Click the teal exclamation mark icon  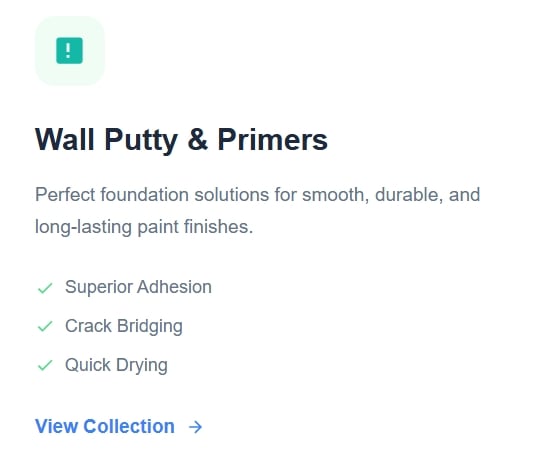(70, 51)
